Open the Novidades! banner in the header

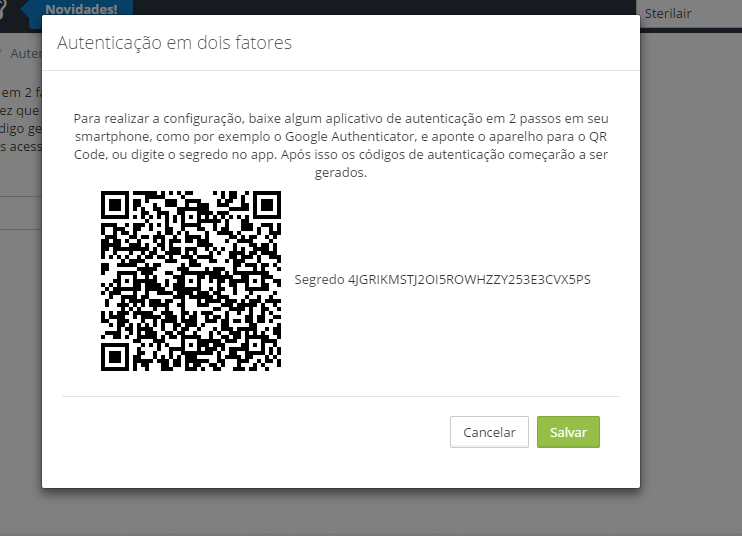81,9
